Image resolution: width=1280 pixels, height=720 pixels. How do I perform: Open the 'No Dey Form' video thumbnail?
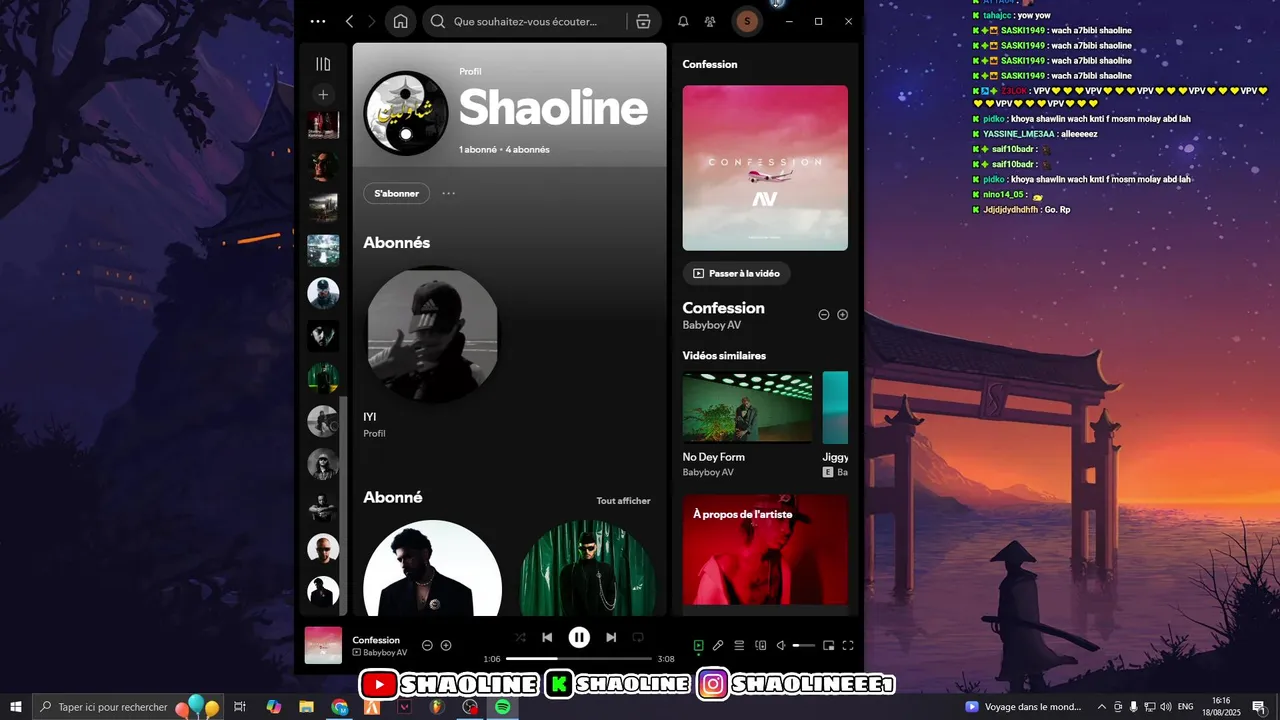tap(748, 407)
